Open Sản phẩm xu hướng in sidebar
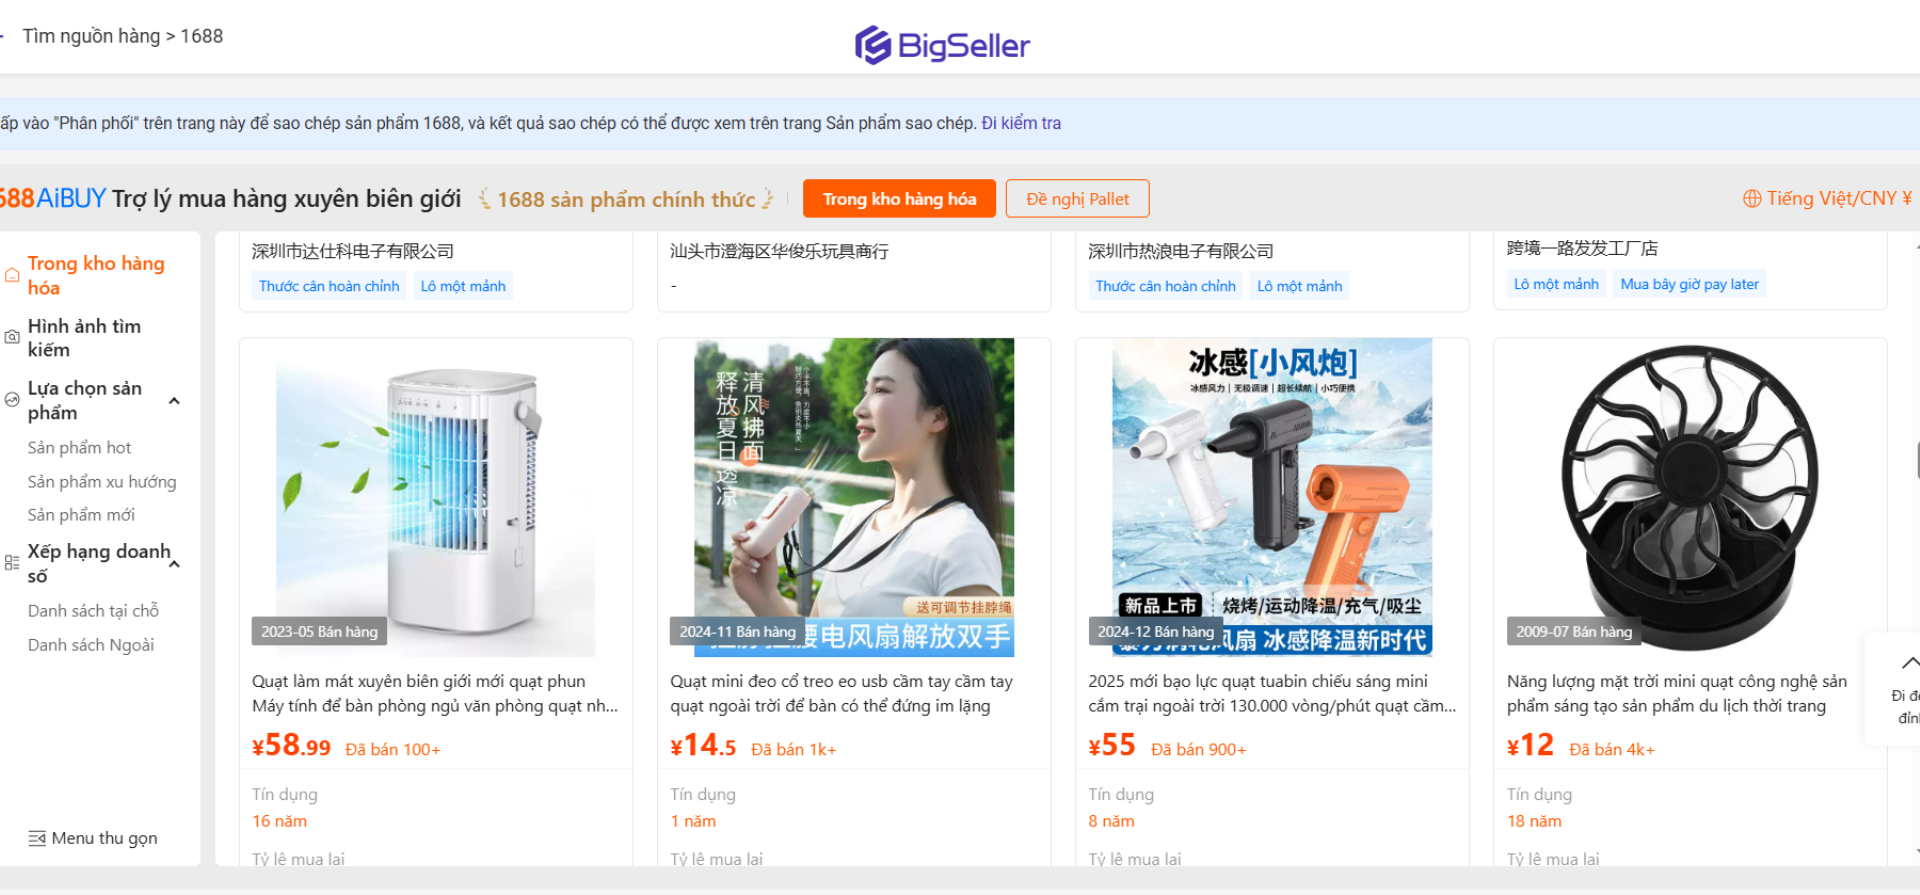 click(x=102, y=481)
